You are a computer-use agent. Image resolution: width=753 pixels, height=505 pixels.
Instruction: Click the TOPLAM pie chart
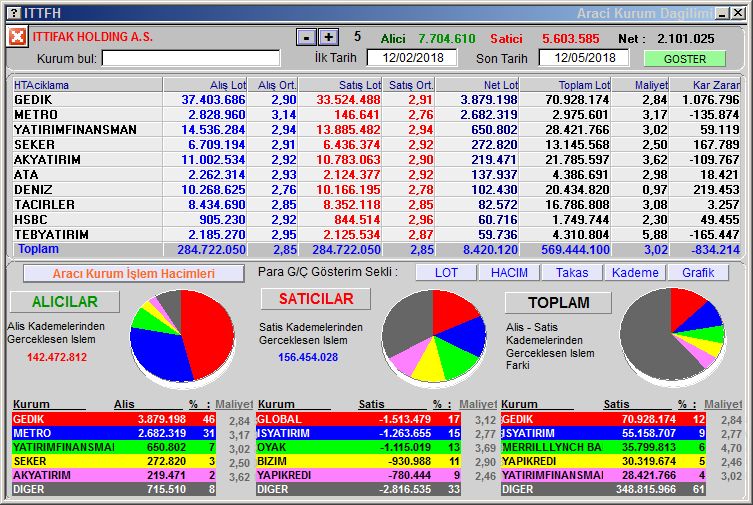672,336
